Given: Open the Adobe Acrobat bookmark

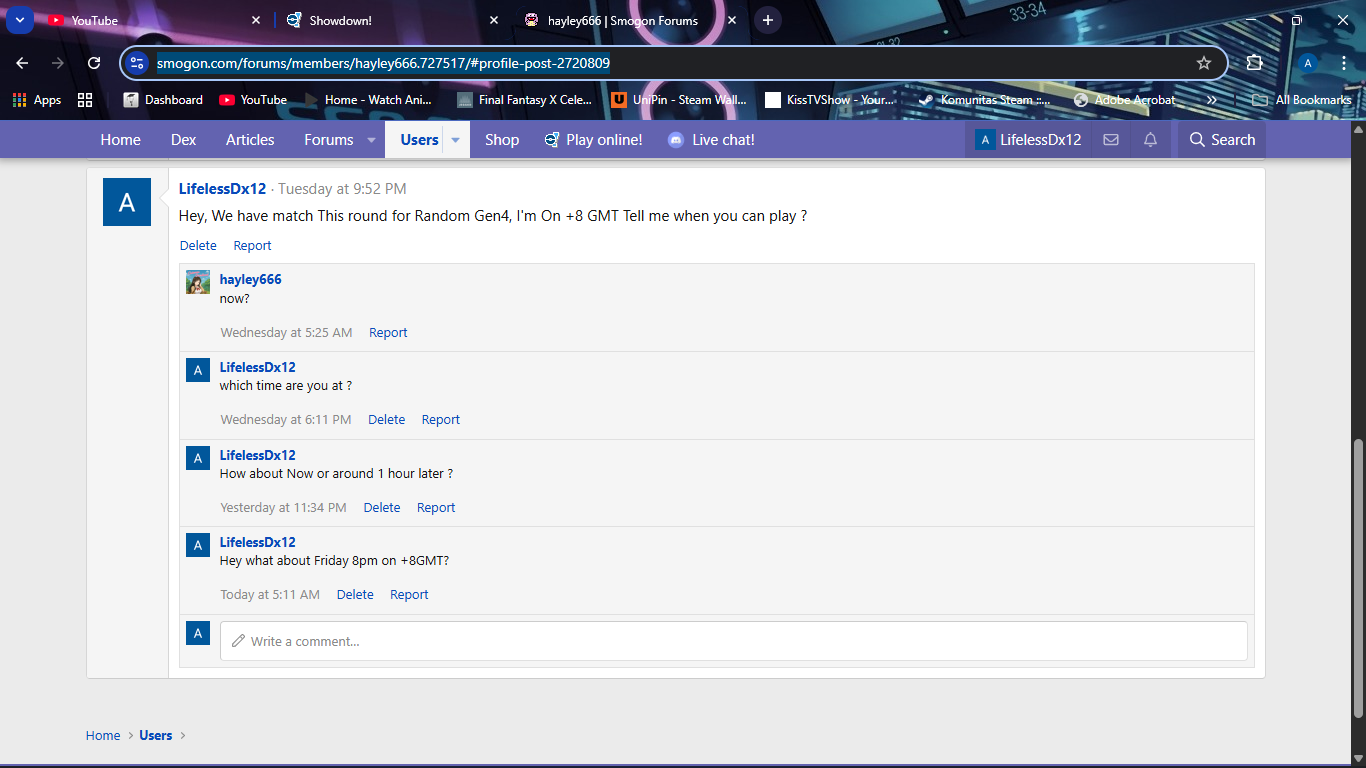Looking at the screenshot, I should pyautogui.click(x=1125, y=100).
